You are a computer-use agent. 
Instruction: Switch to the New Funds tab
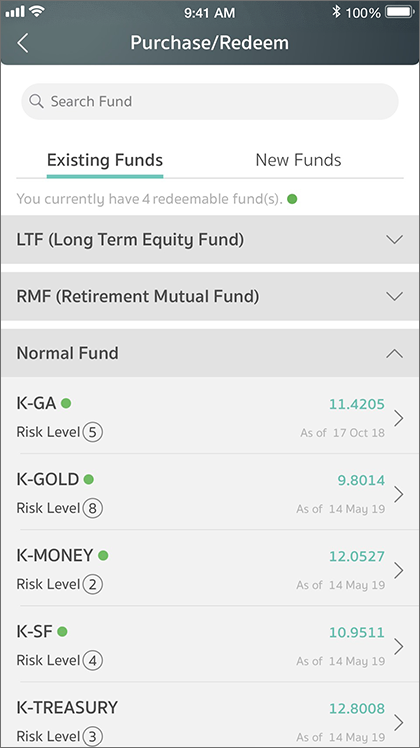(x=298, y=160)
